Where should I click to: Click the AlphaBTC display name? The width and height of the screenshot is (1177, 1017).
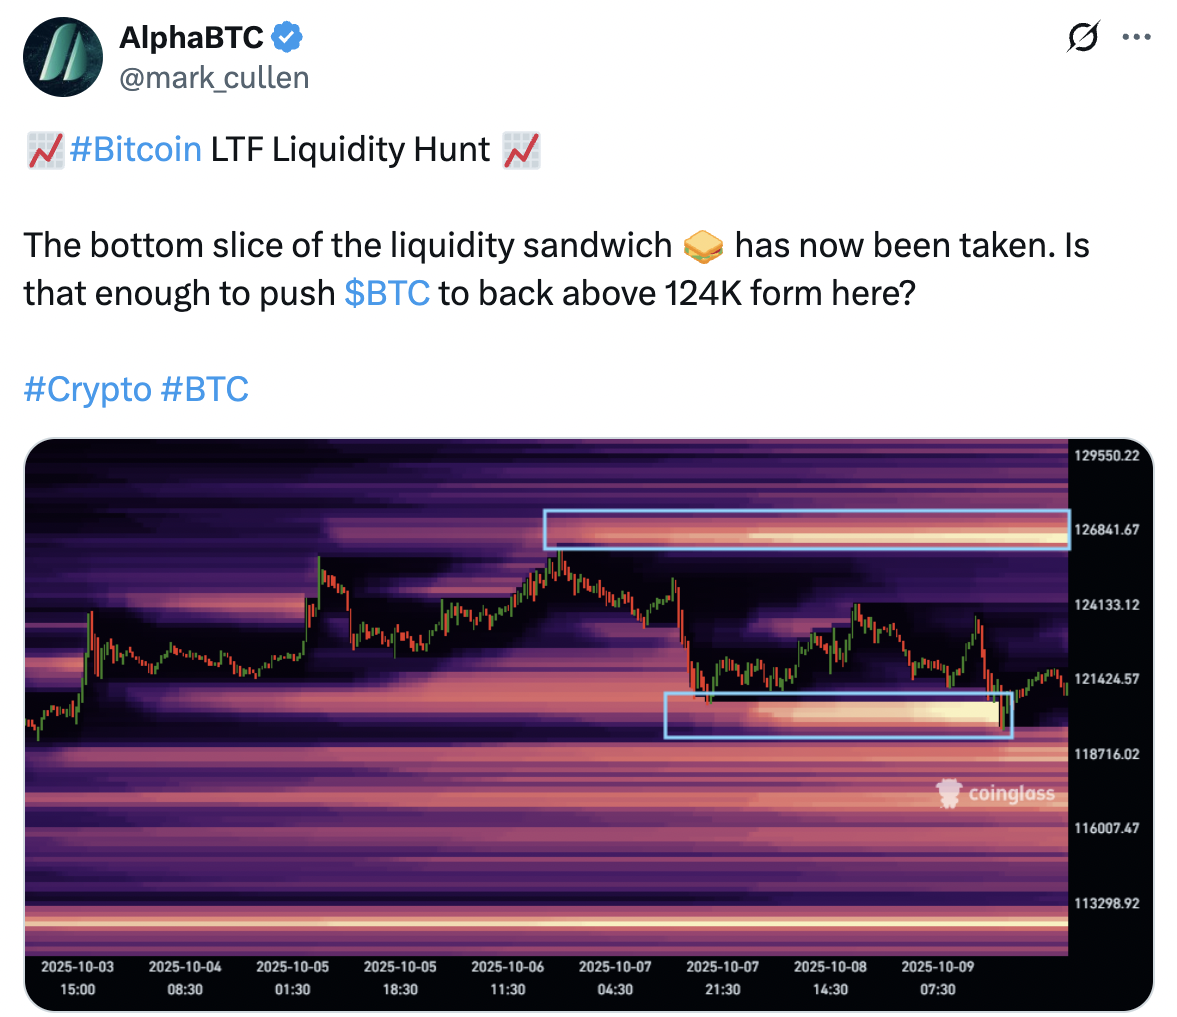(191, 38)
